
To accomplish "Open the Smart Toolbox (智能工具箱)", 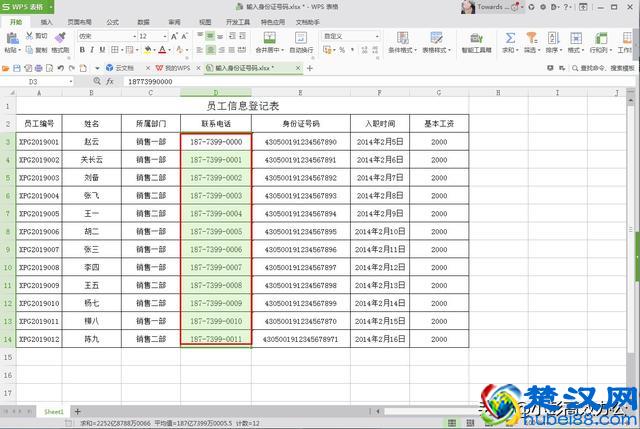I will [476, 42].
